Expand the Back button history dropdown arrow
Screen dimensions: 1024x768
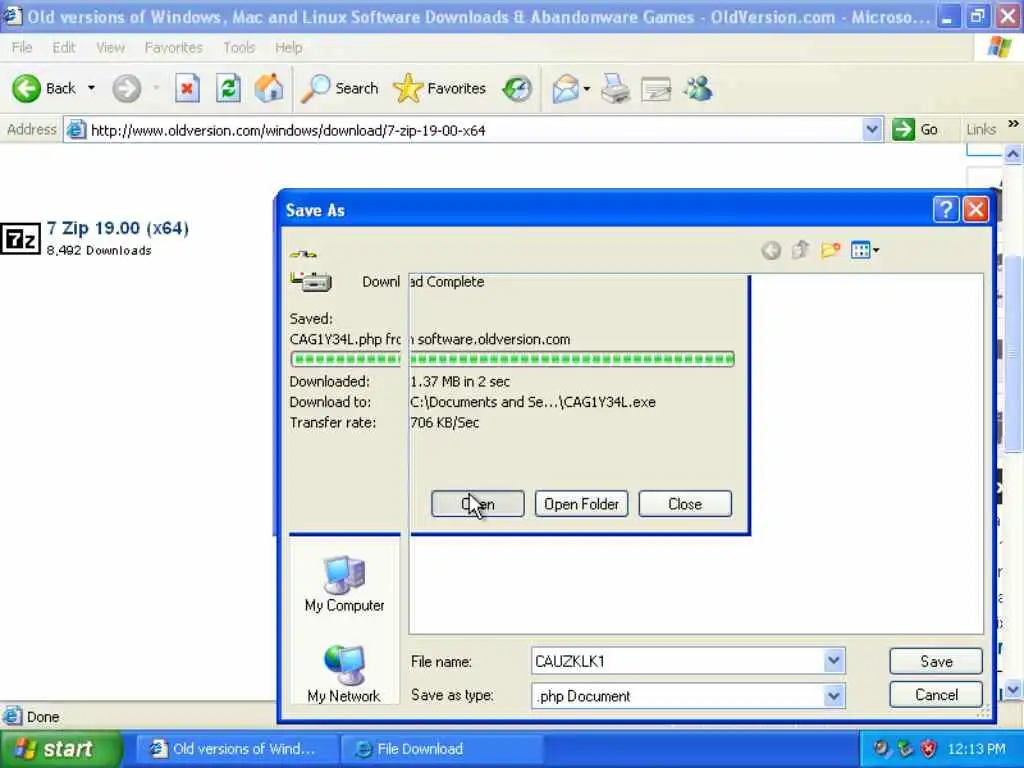(x=91, y=88)
